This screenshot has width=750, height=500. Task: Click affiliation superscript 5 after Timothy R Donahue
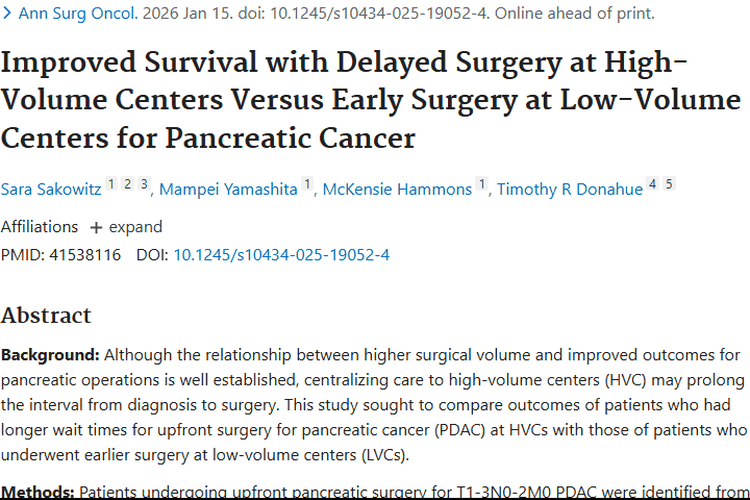669,184
